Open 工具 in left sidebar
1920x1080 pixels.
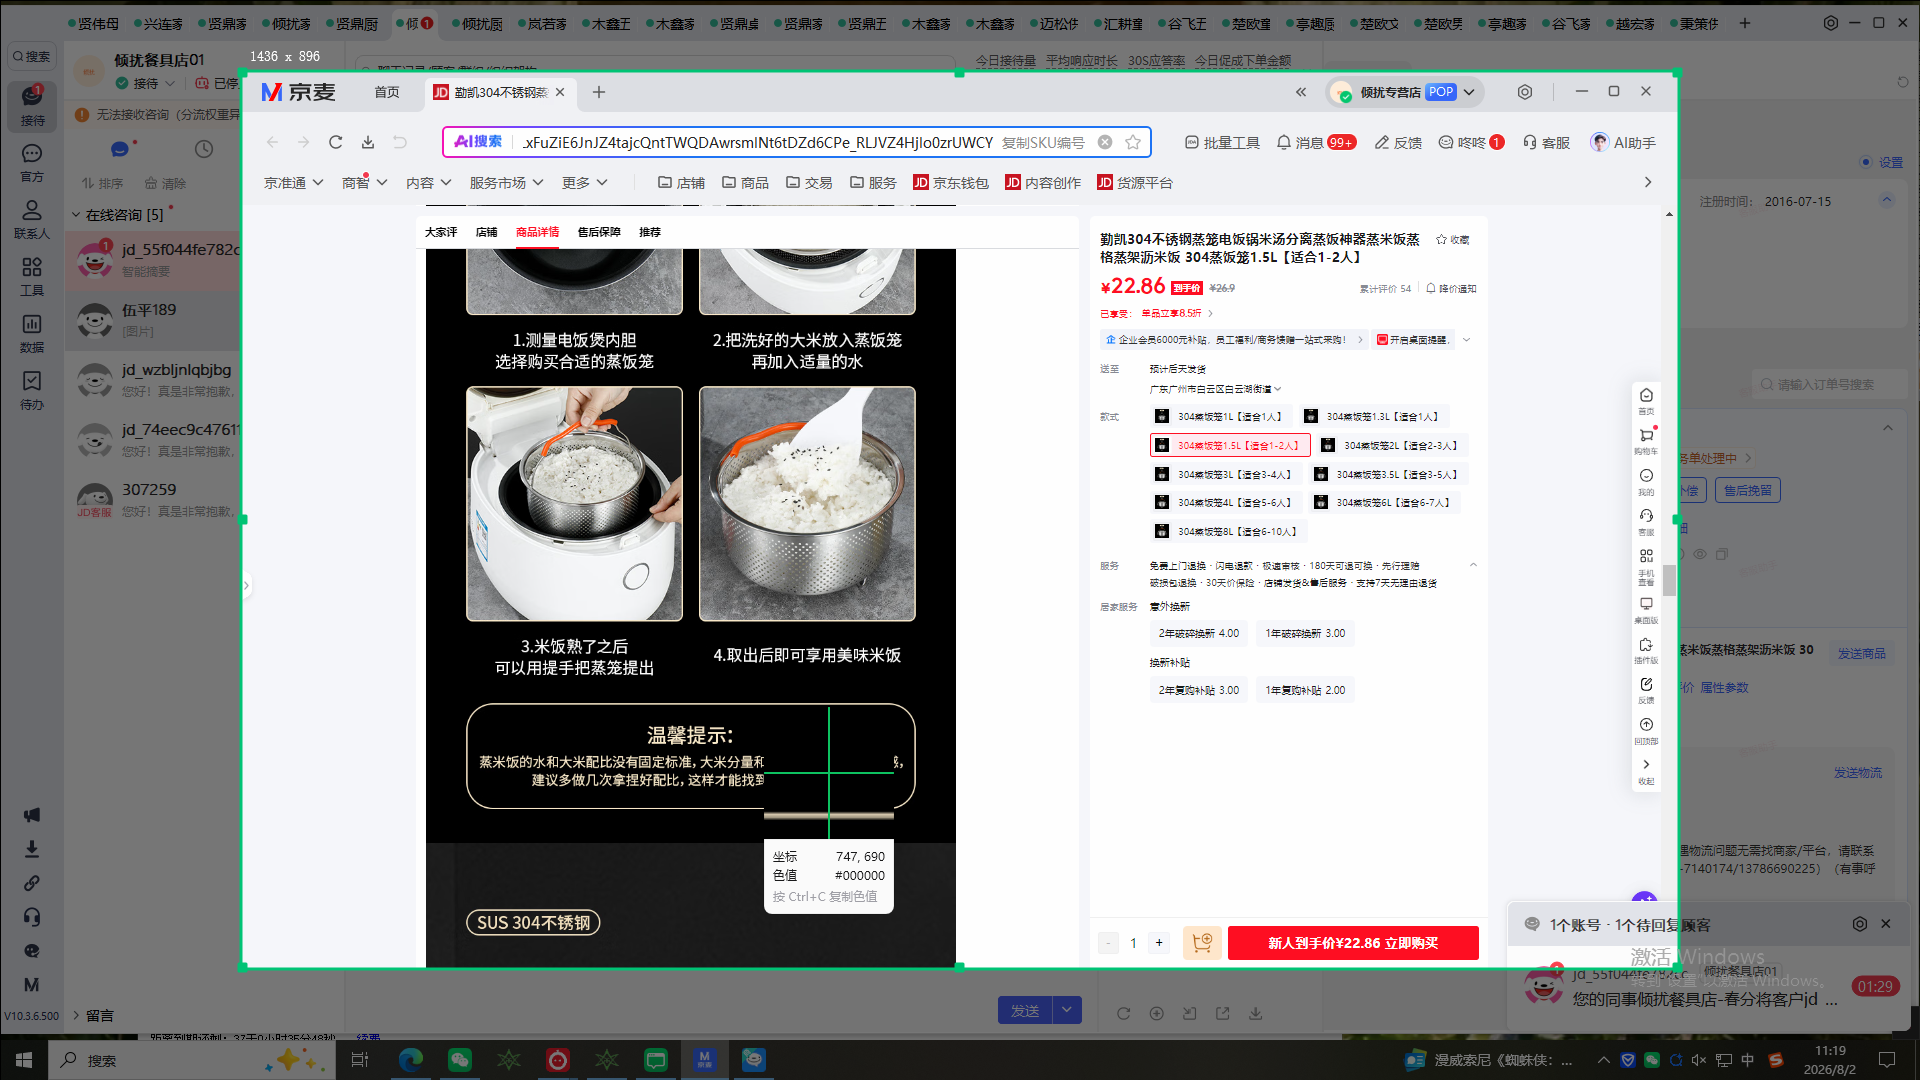tap(32, 276)
